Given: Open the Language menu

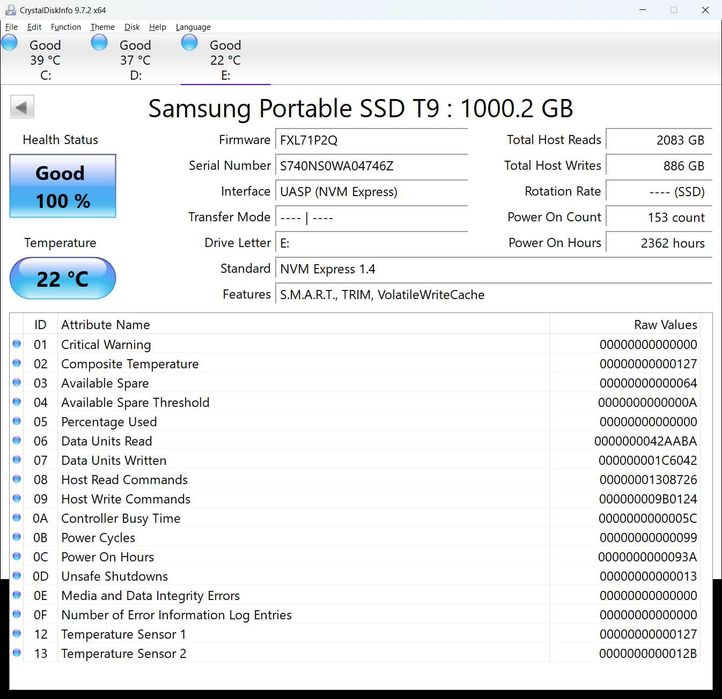Looking at the screenshot, I should (193, 27).
